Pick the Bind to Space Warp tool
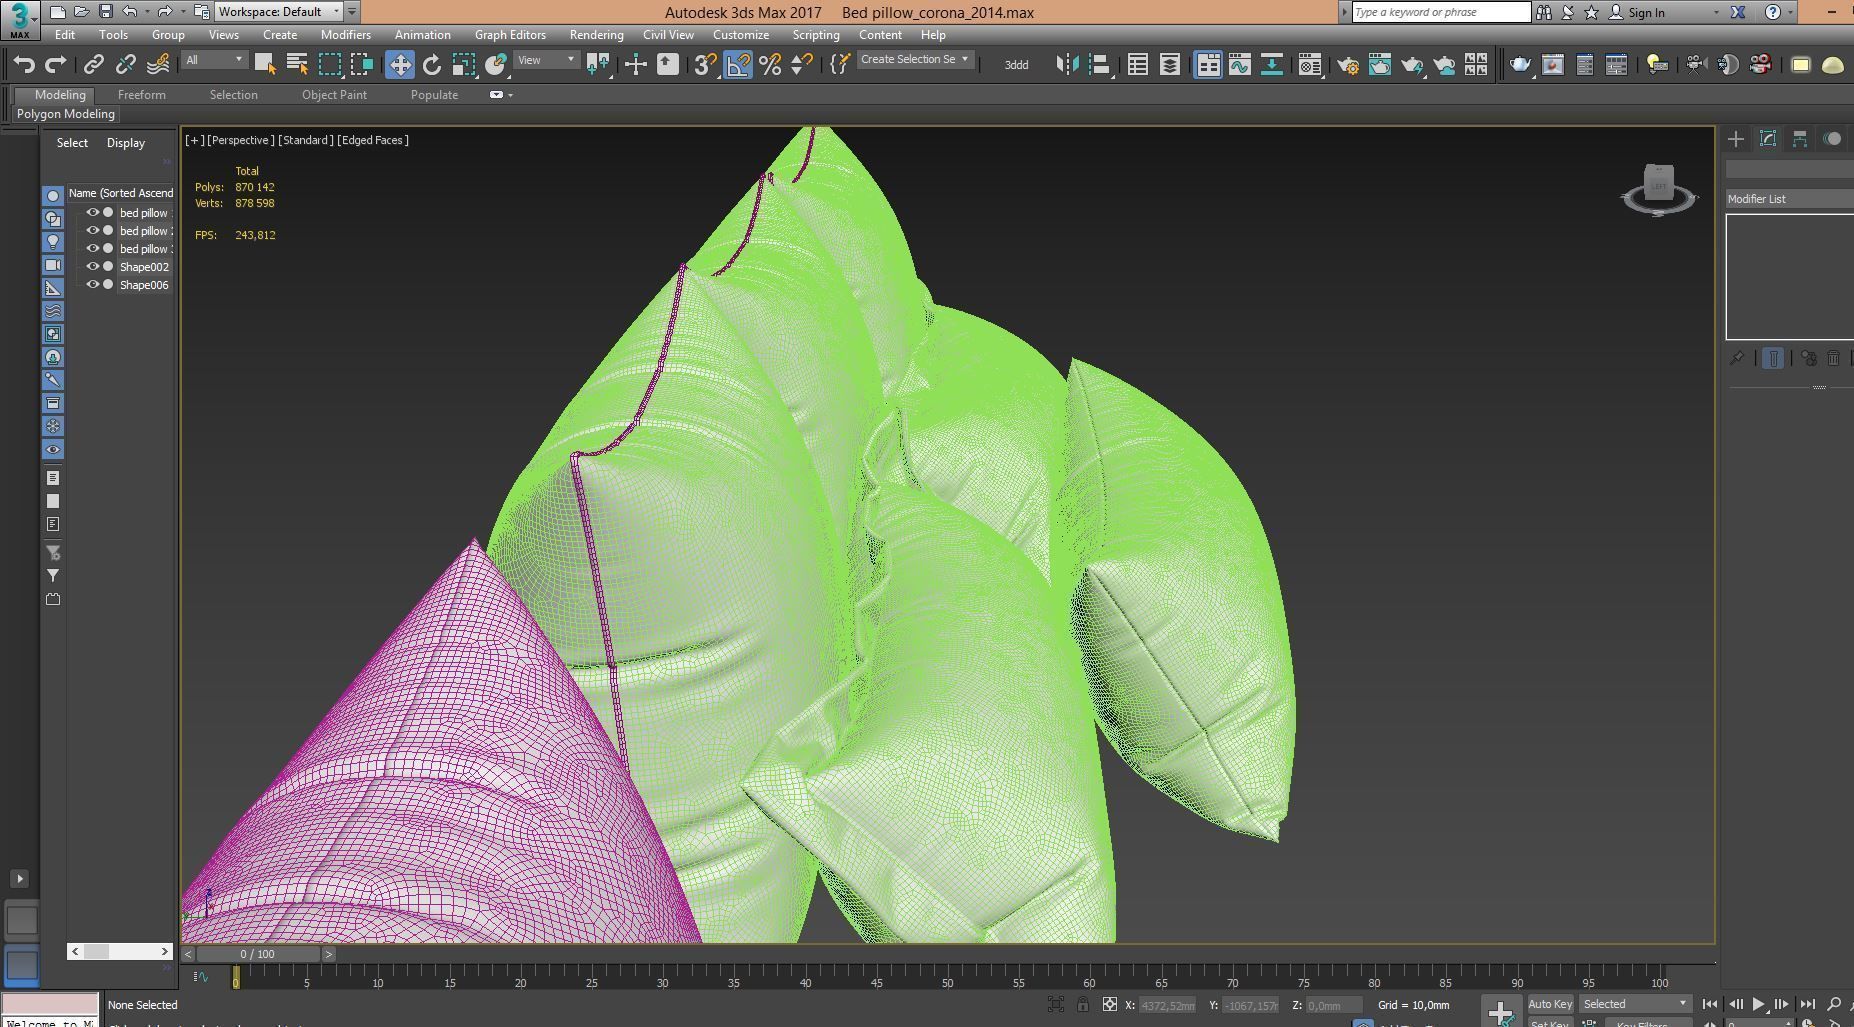 (x=157, y=65)
